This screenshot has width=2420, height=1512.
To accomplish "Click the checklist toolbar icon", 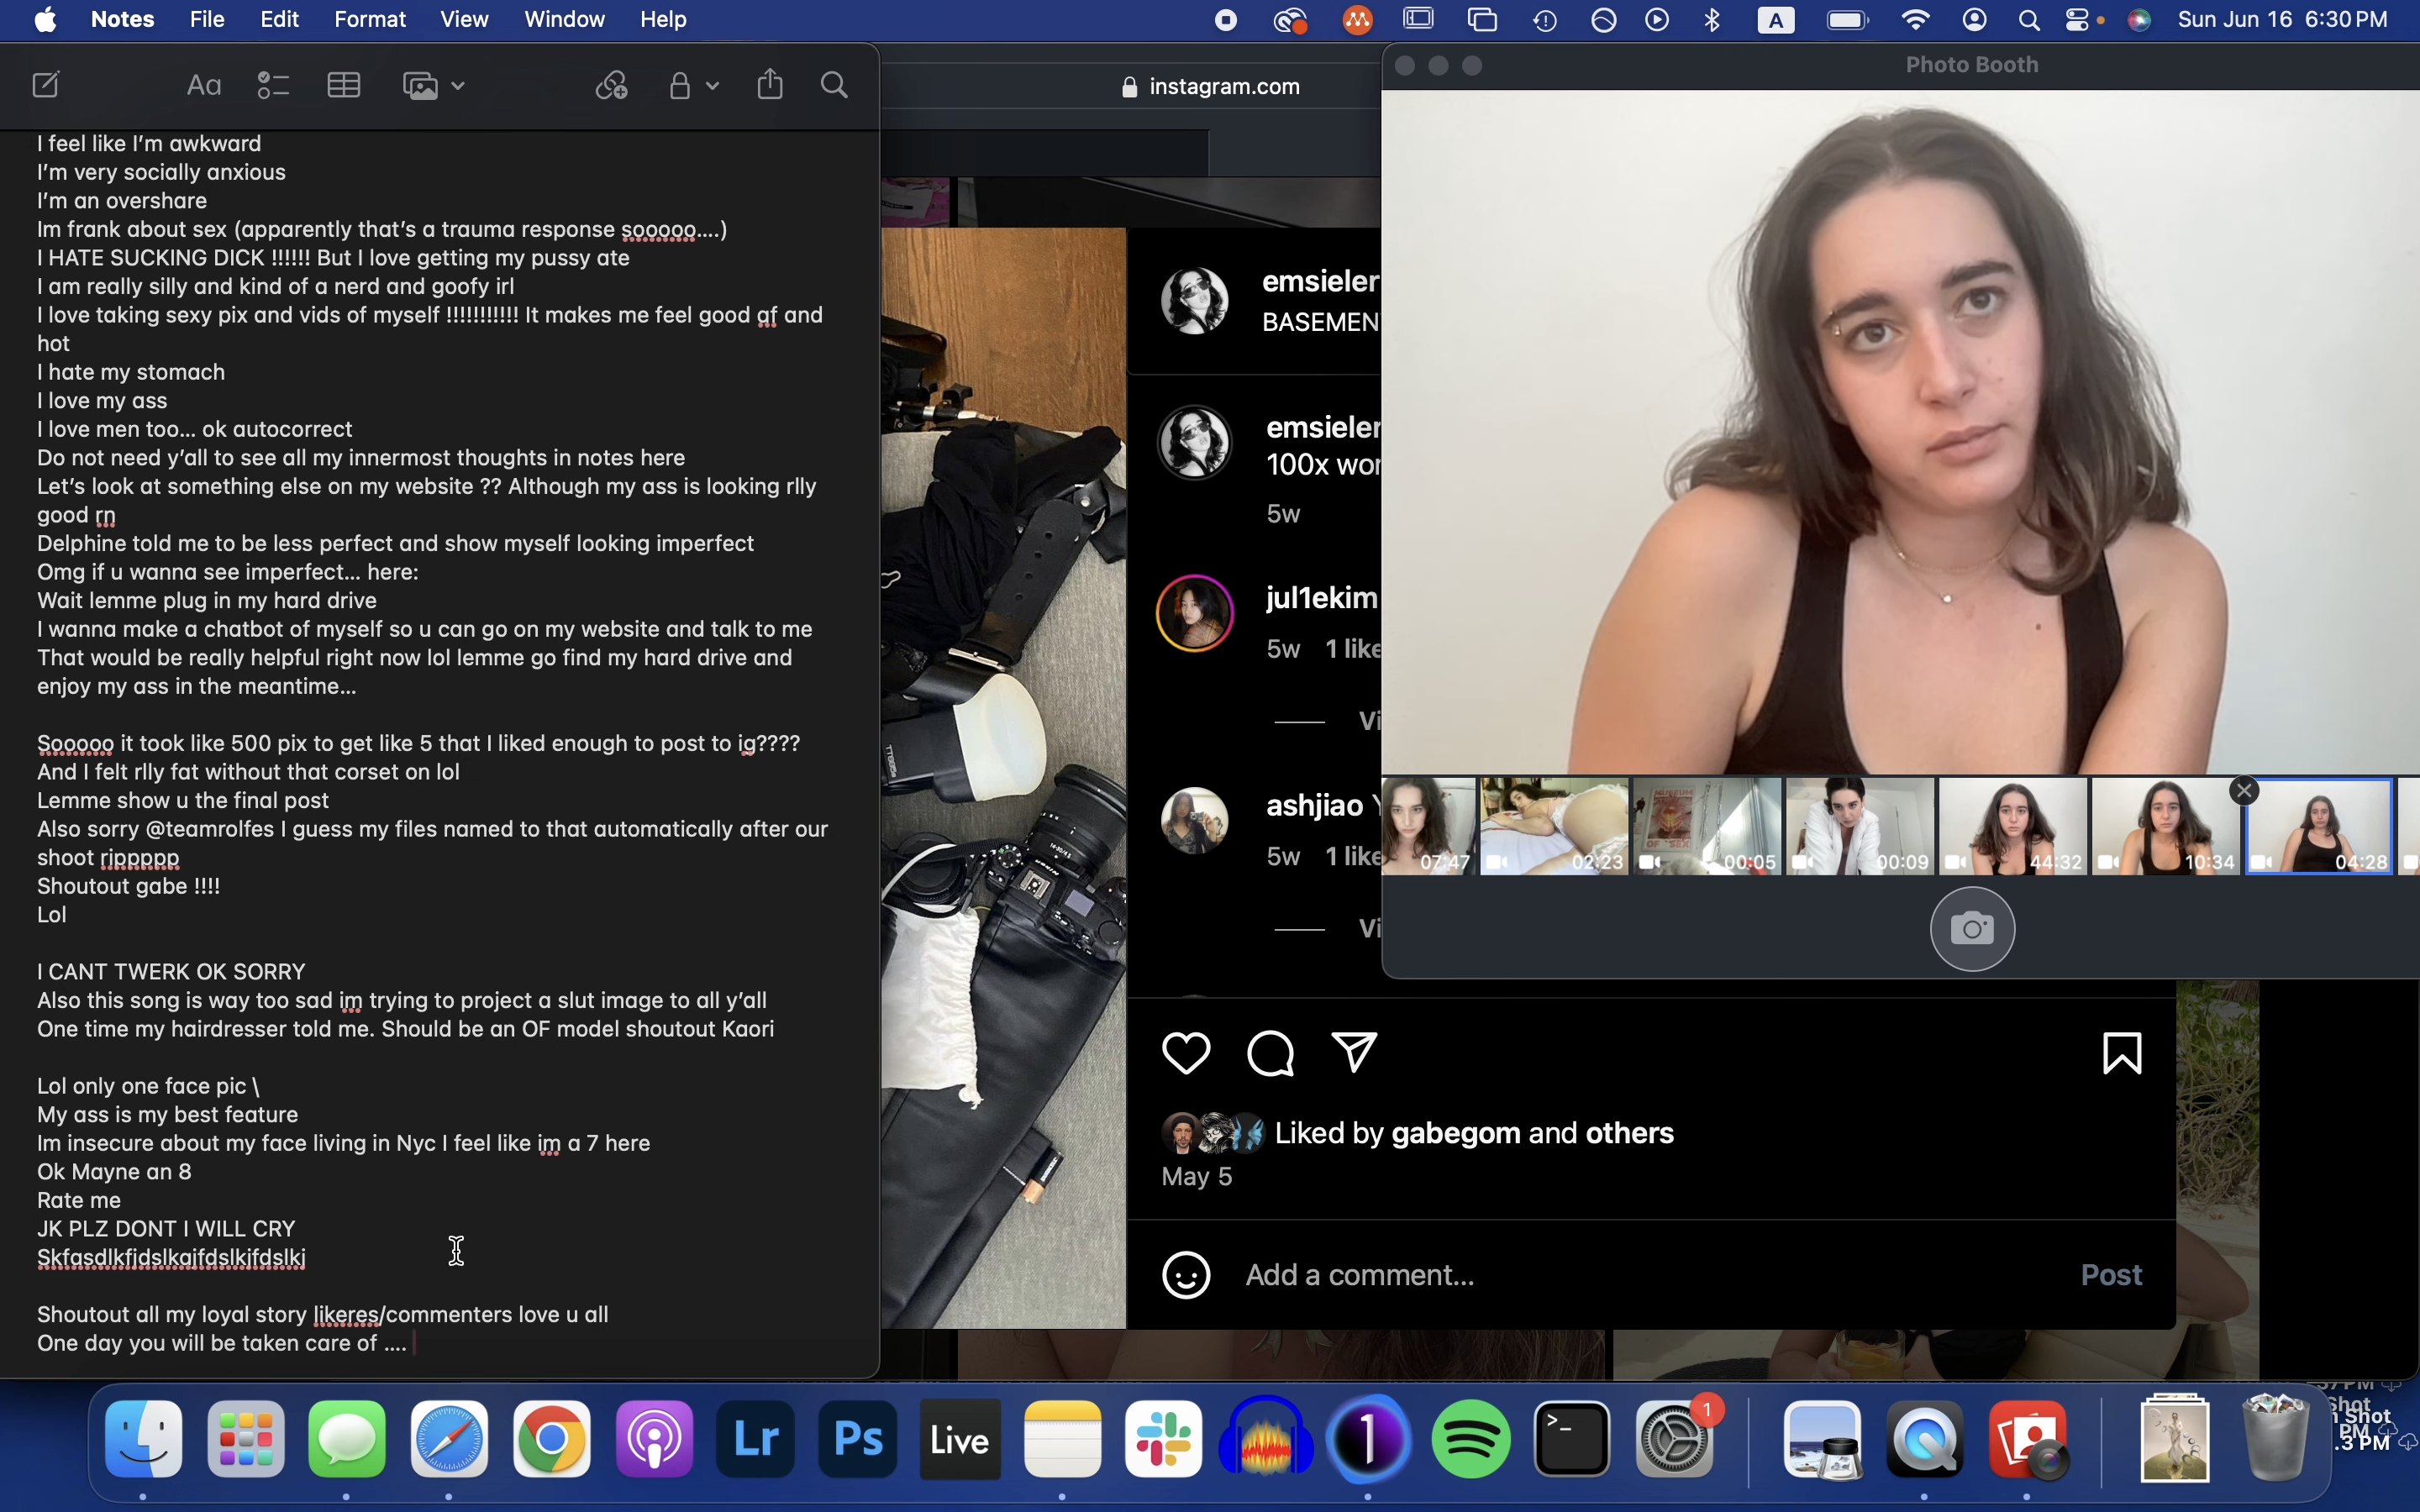I will coord(273,86).
